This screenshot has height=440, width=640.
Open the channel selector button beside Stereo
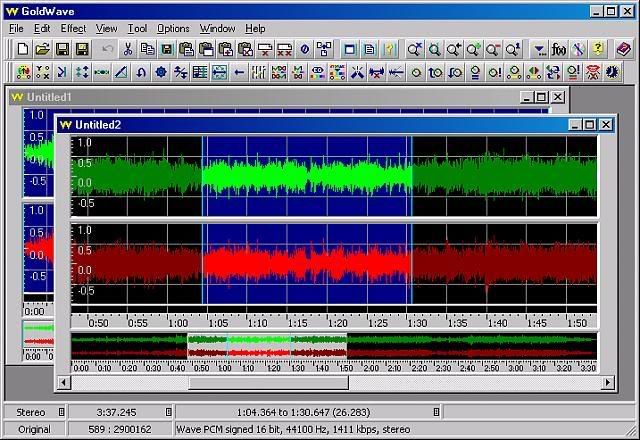coord(61,412)
